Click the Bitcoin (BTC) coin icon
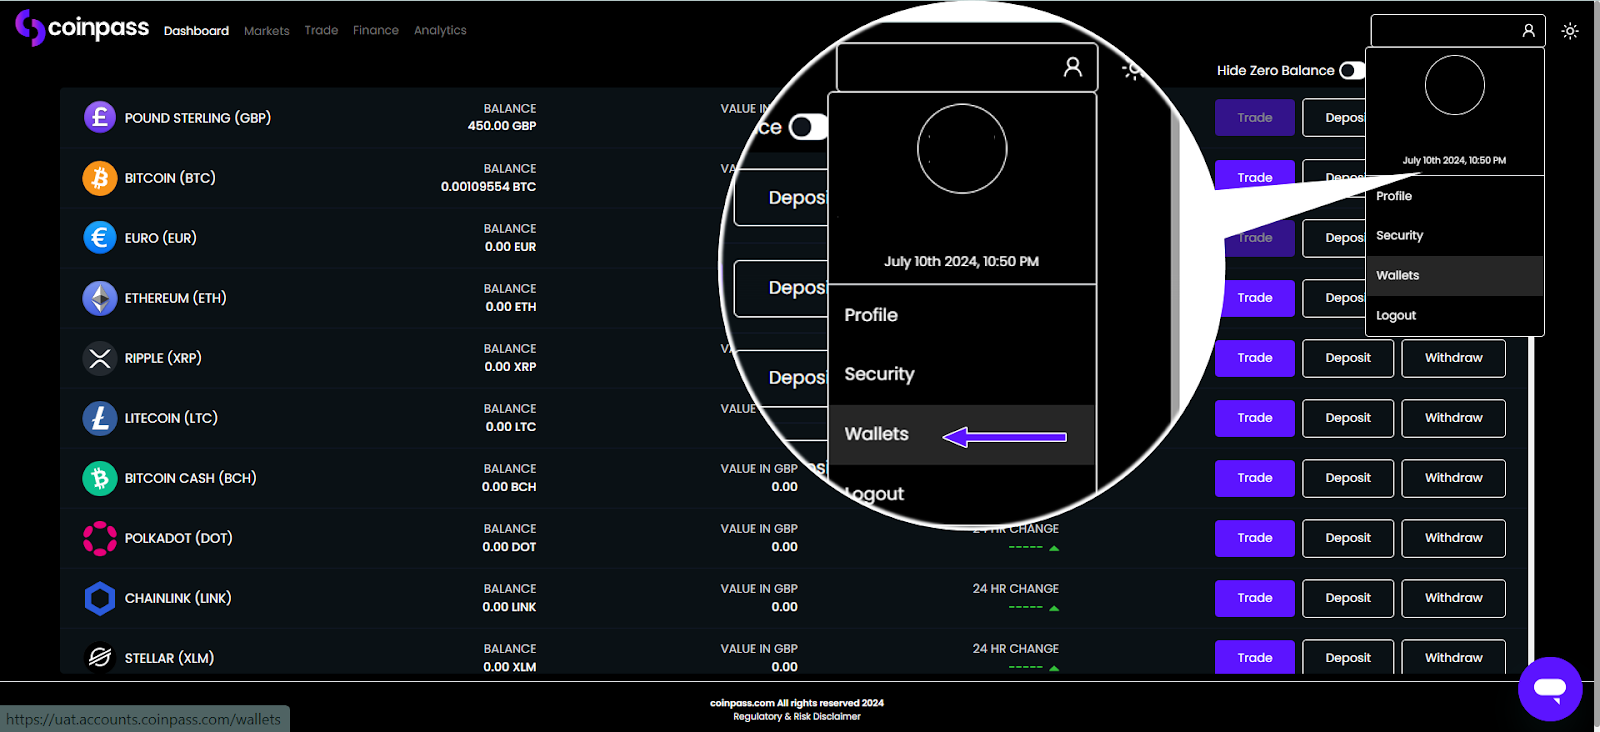 (99, 178)
